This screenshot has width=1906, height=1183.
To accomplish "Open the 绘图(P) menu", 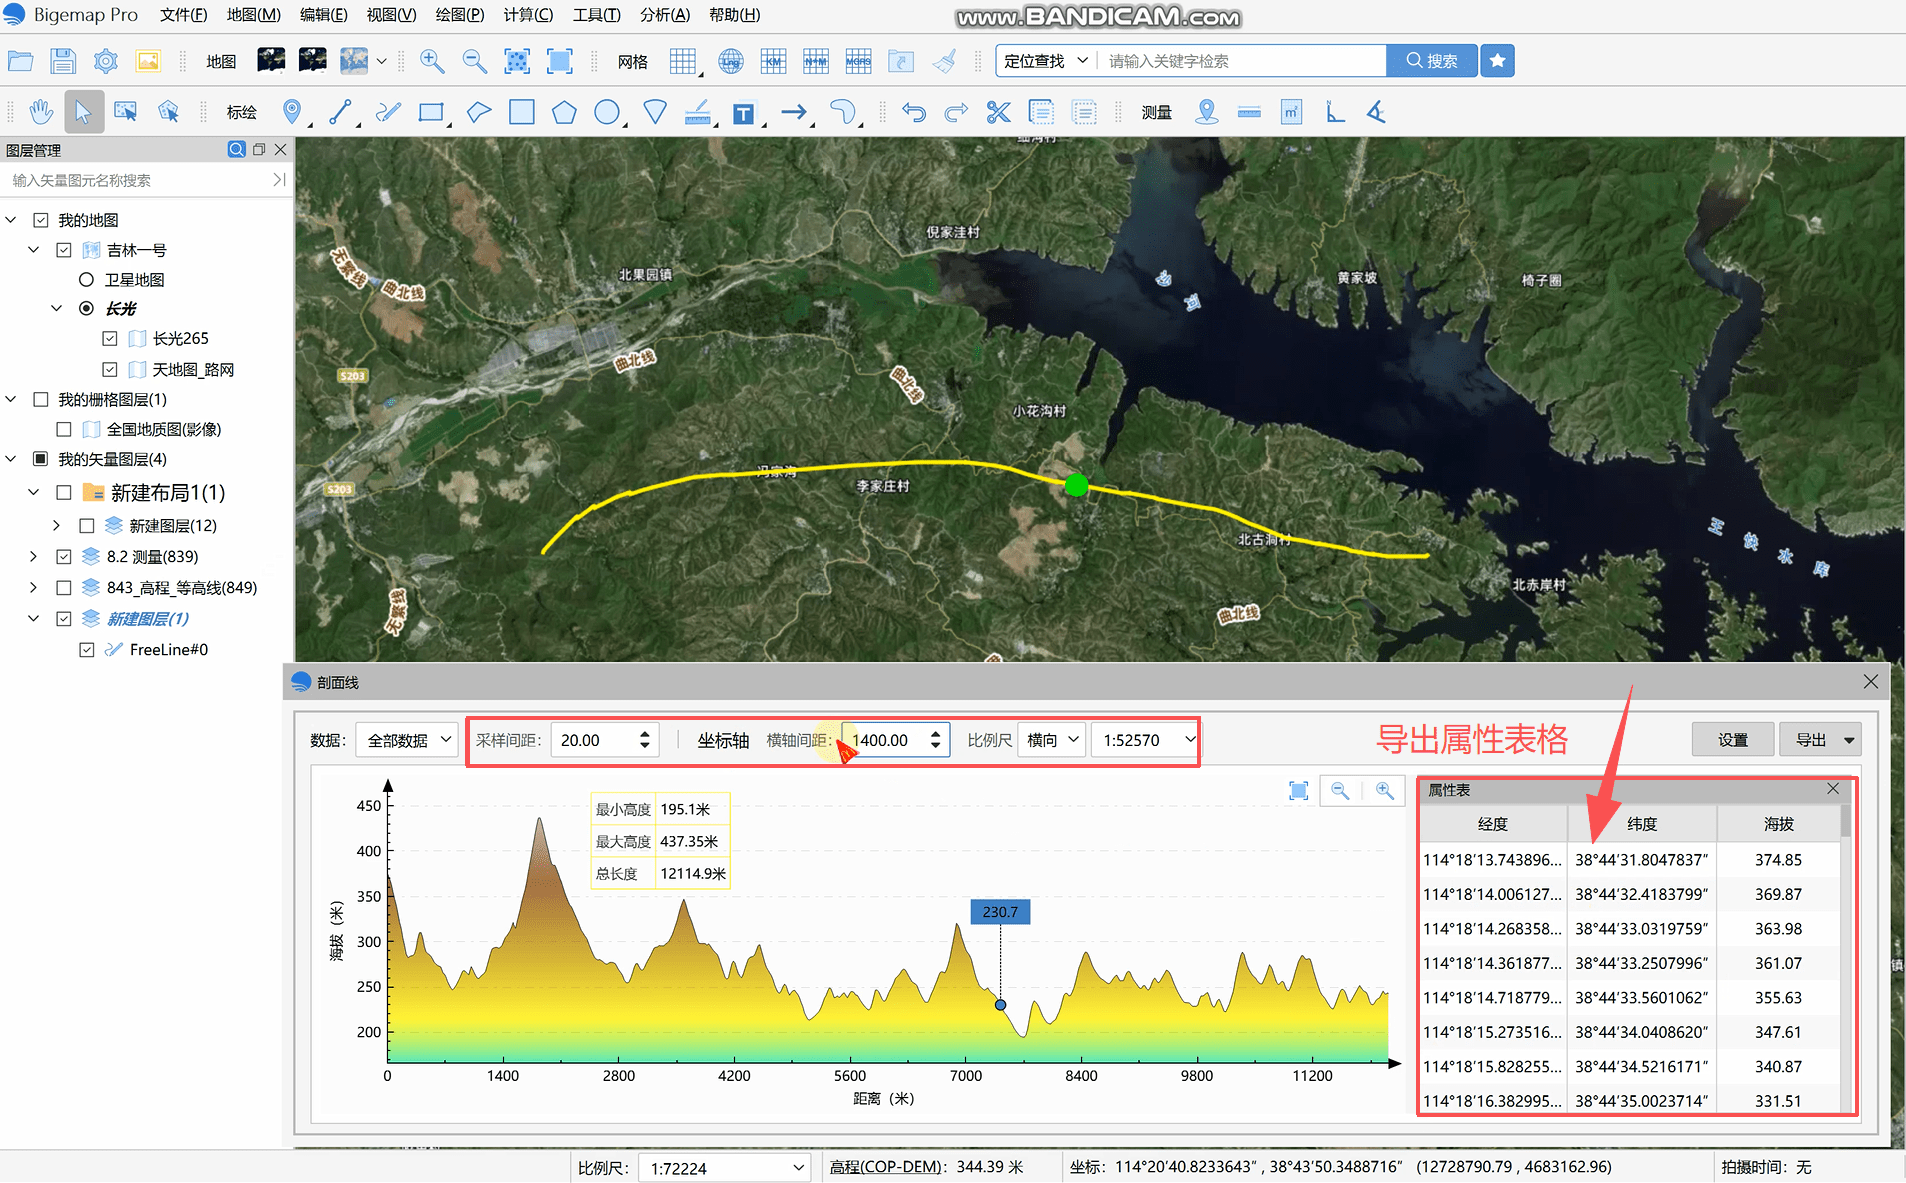I will coord(459,15).
